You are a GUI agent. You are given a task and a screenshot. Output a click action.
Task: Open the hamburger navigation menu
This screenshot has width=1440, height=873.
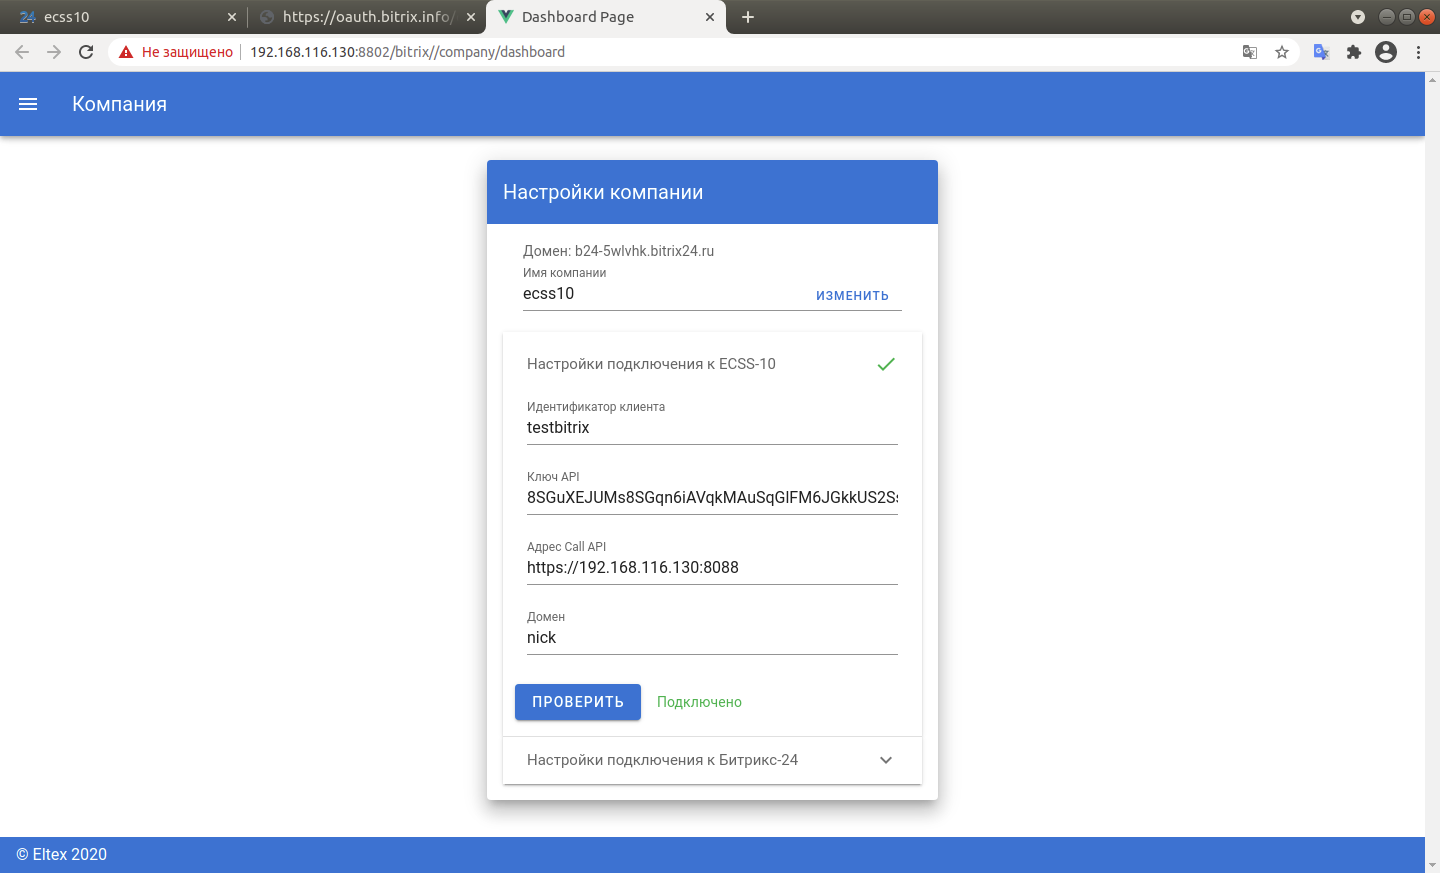[x=28, y=104]
